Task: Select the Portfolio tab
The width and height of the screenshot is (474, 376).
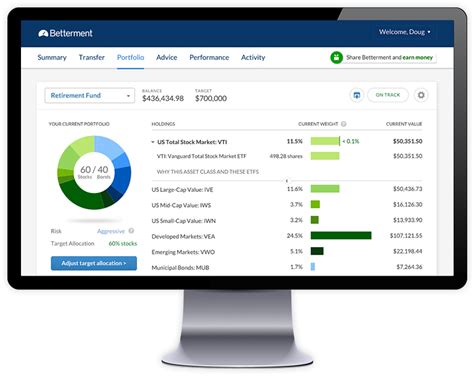Action: pyautogui.click(x=130, y=57)
